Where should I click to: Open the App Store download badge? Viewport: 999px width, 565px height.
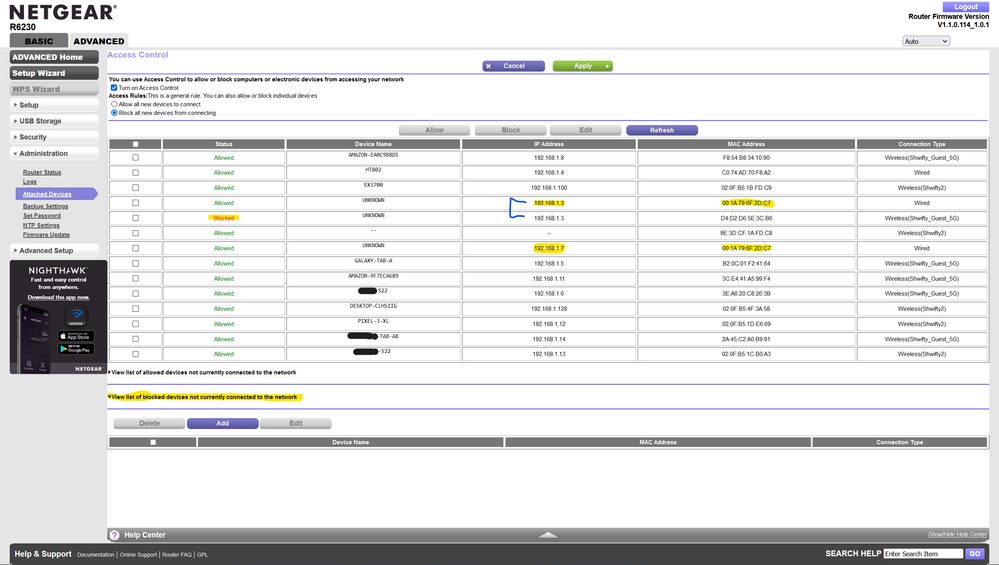point(75,337)
